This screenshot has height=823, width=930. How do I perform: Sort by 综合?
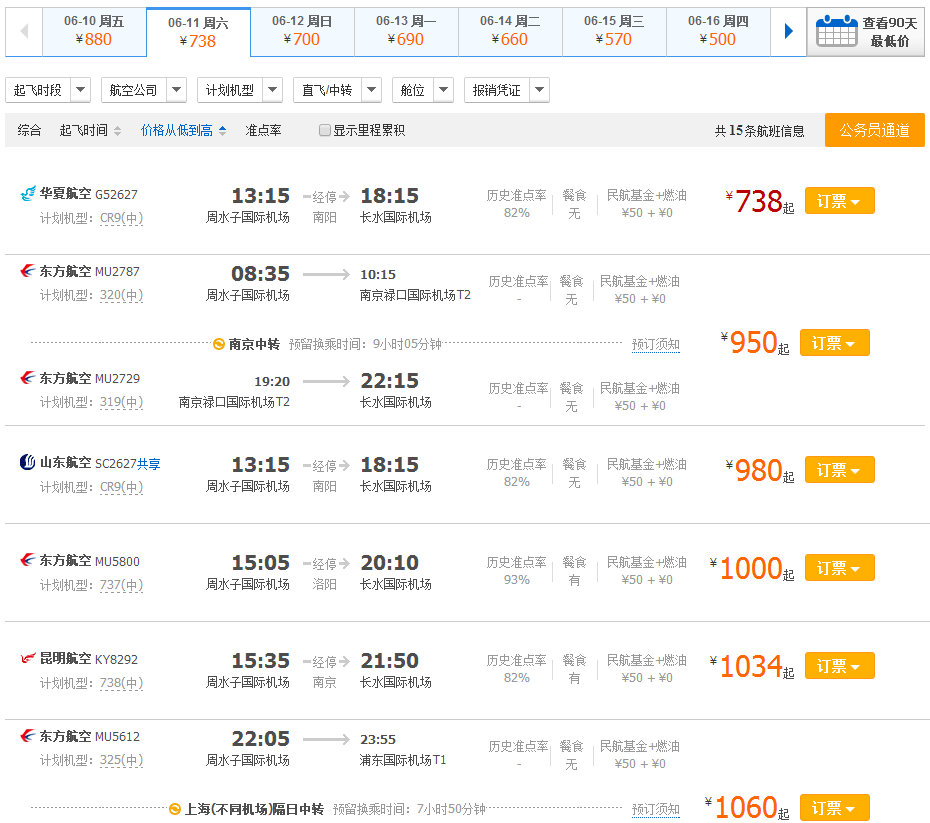tap(30, 130)
